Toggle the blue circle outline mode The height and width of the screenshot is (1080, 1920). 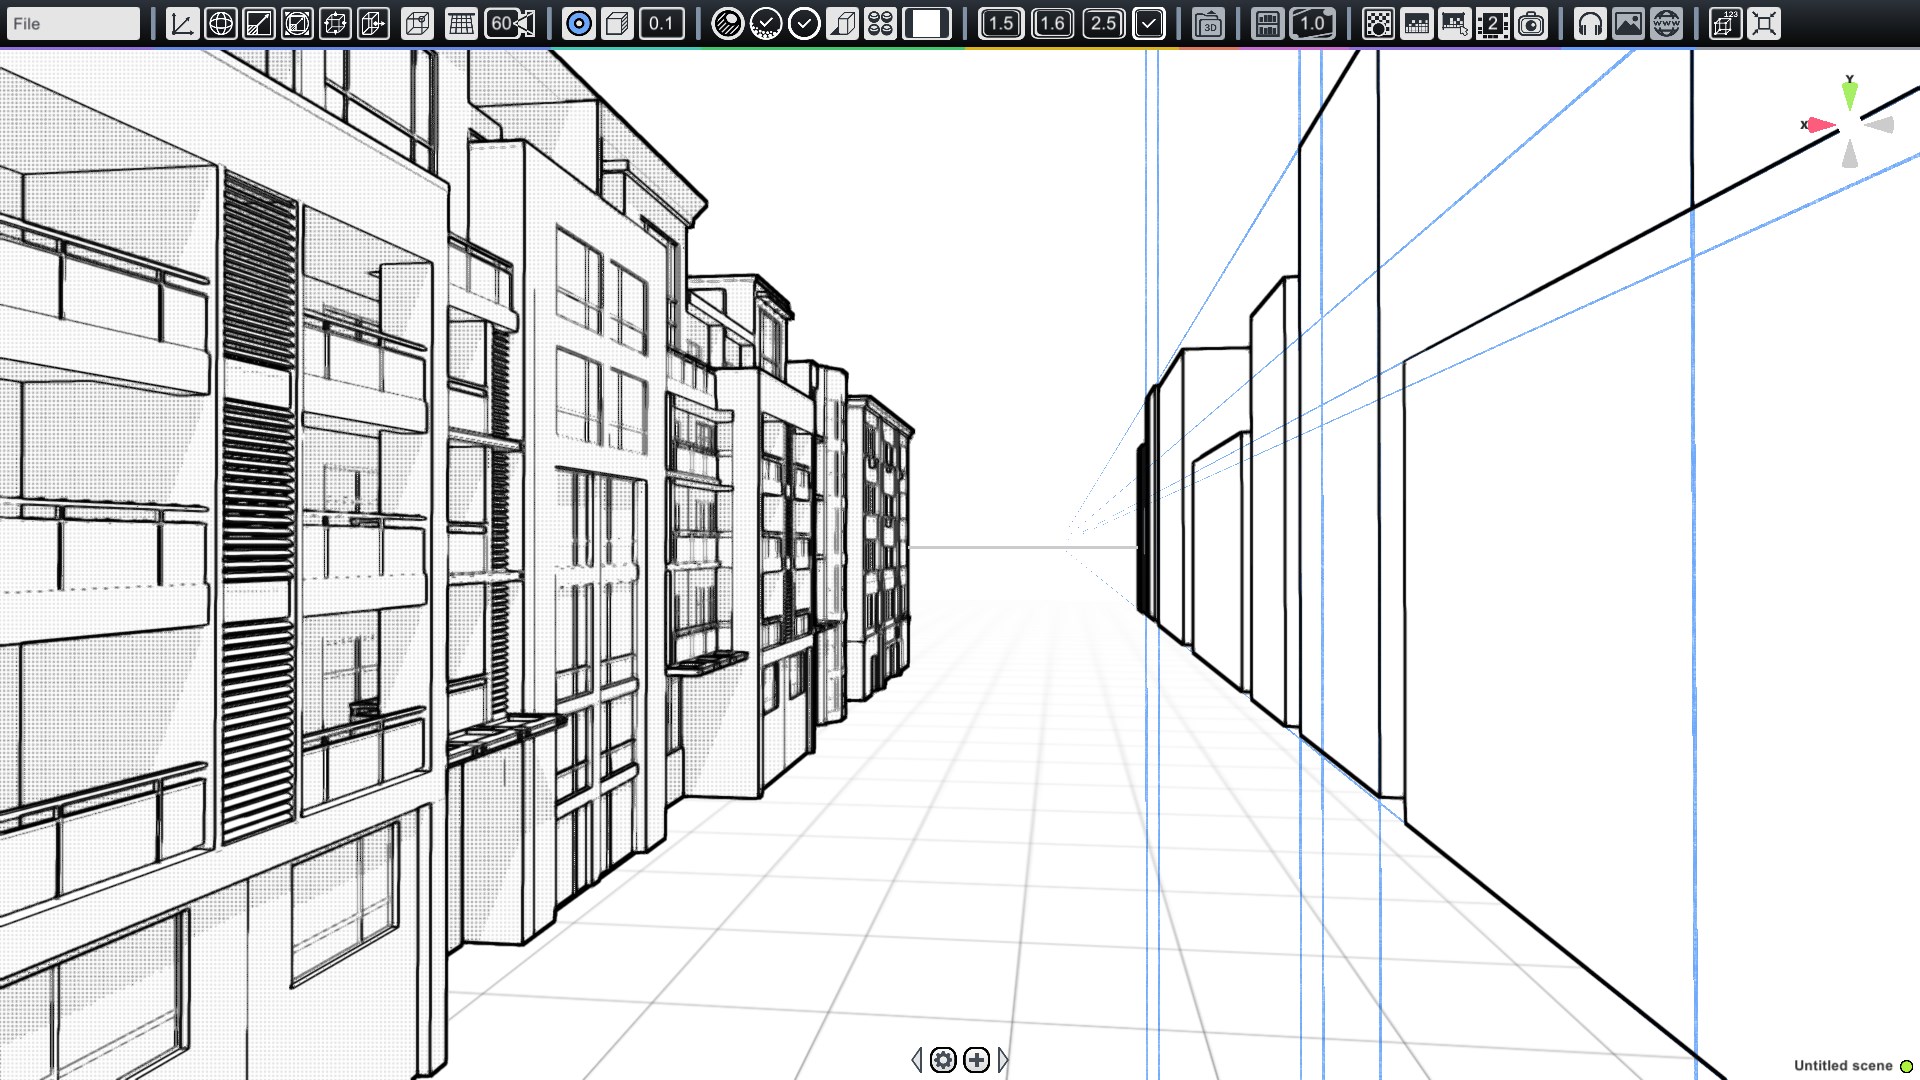578,23
